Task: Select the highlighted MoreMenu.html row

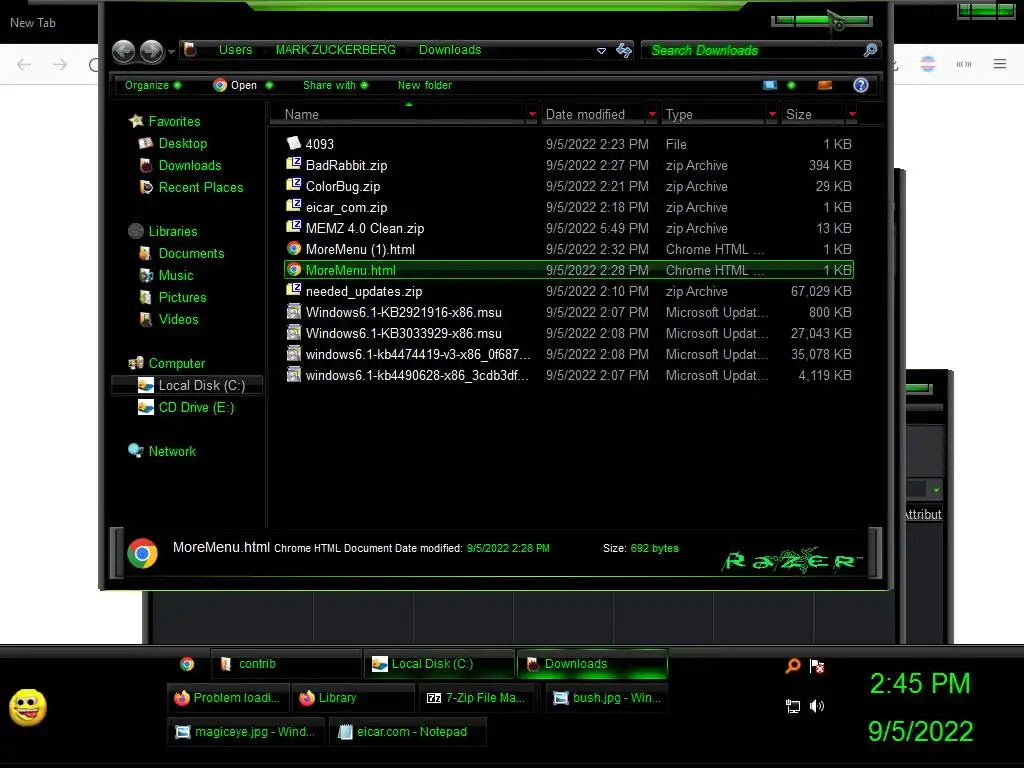Action: [569, 270]
